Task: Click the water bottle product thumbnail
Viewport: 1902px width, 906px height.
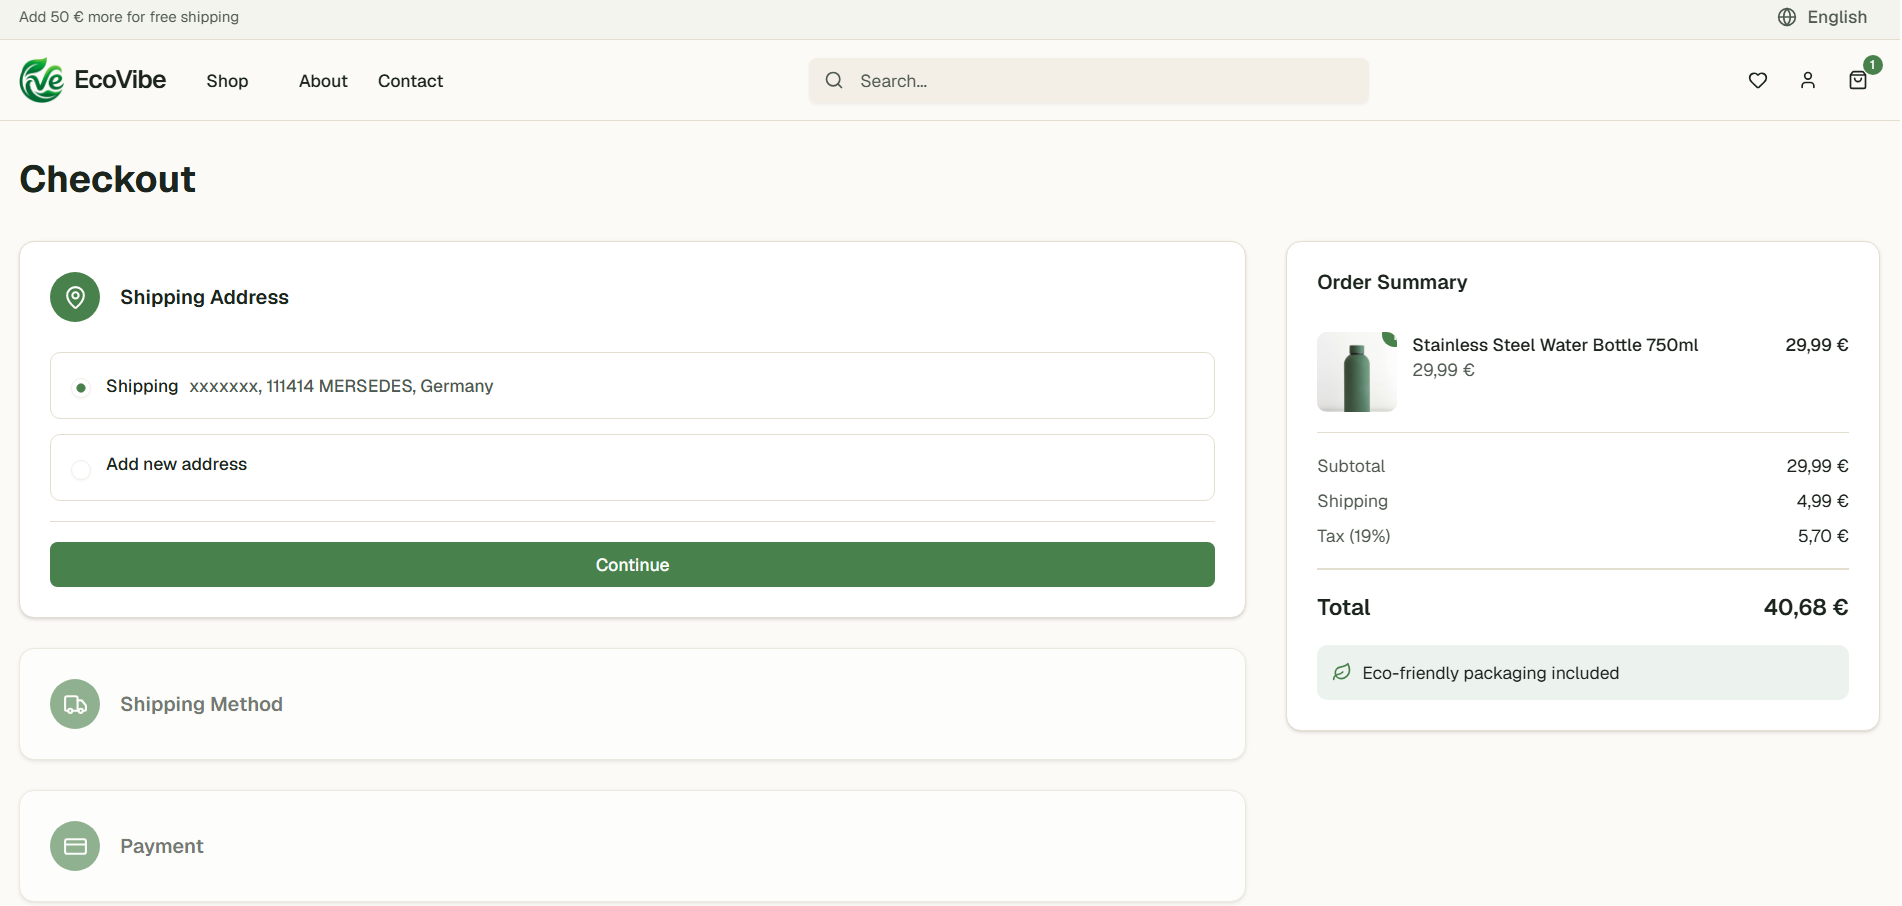Action: 1357,372
